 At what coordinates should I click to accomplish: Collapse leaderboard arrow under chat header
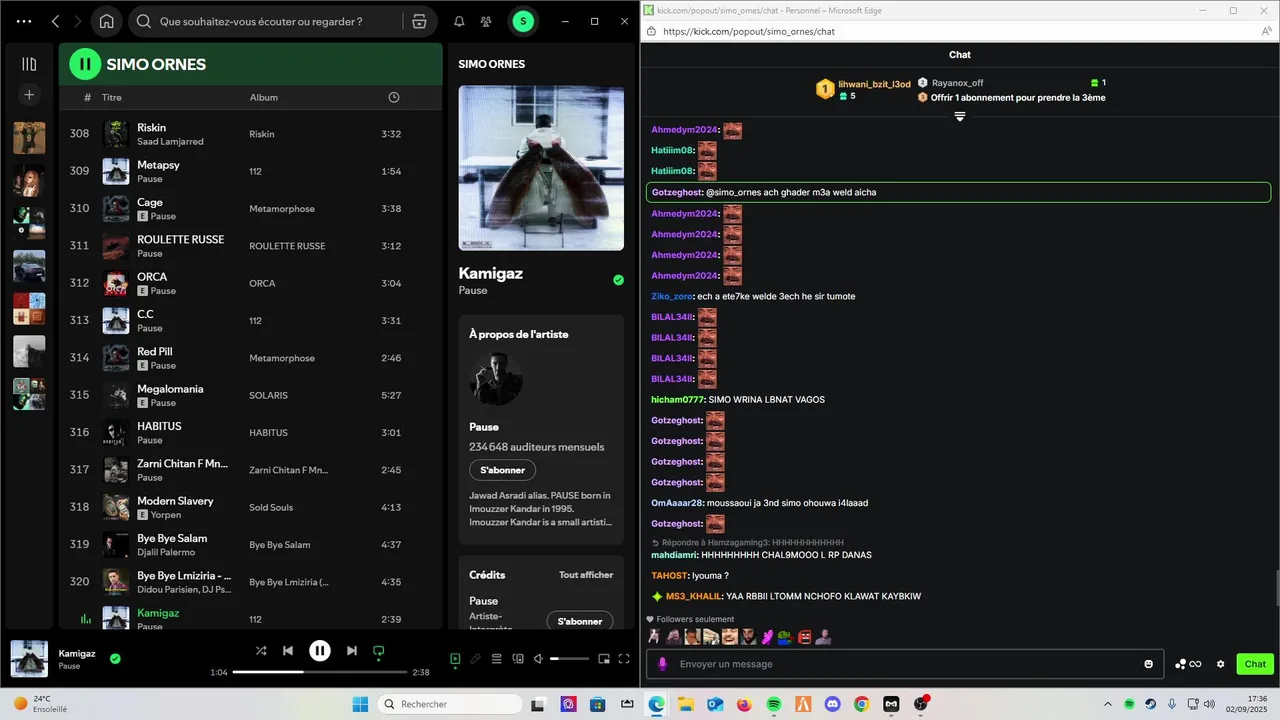tap(960, 117)
